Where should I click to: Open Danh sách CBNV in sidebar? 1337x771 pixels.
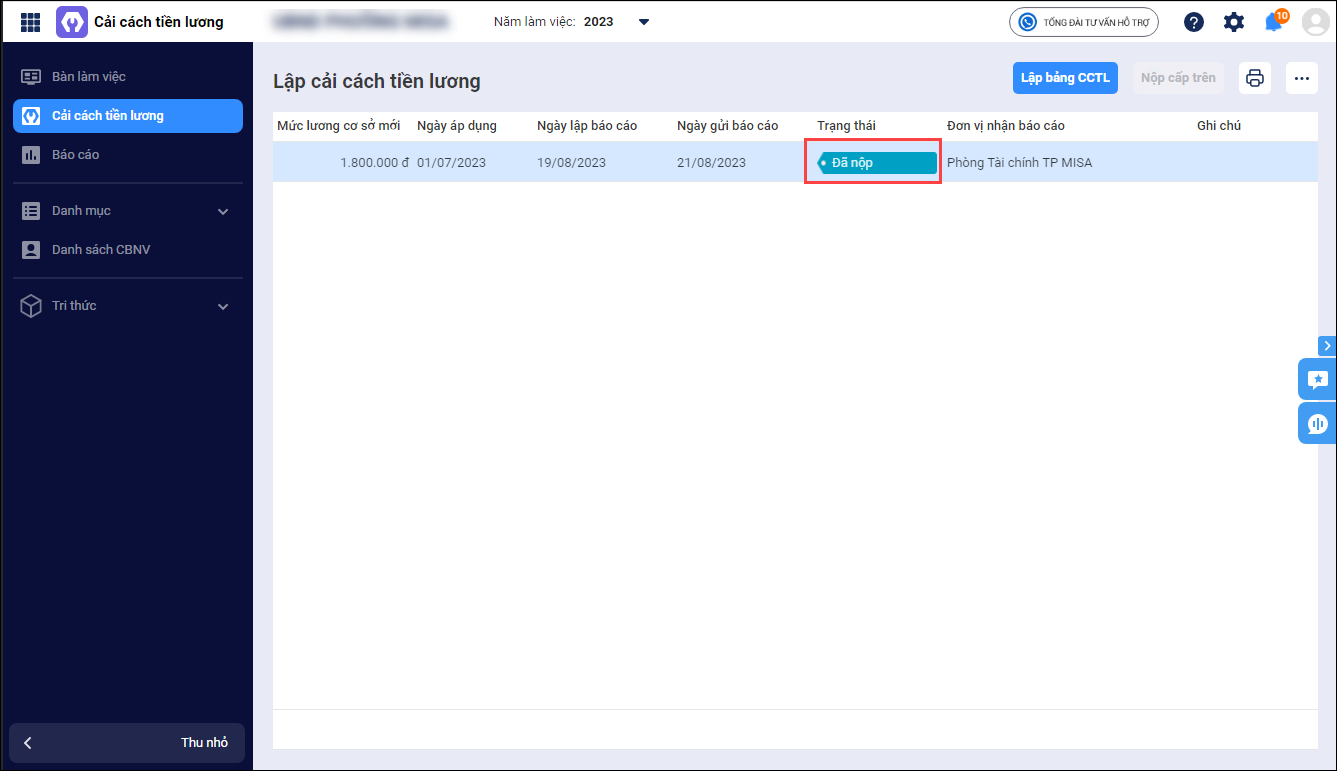click(x=128, y=249)
